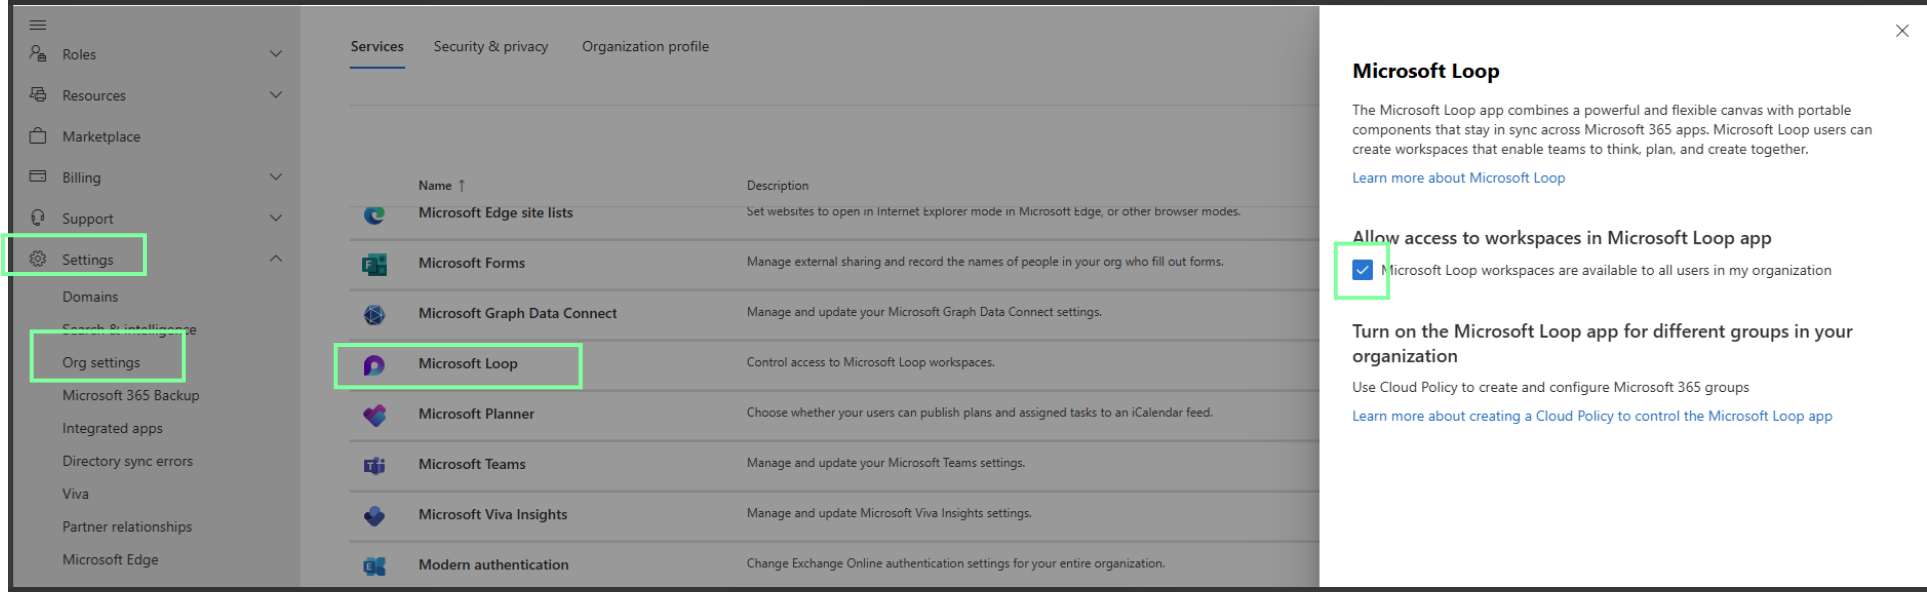Click the Description column header
Screen dimensions: 1927x592
(x=777, y=185)
